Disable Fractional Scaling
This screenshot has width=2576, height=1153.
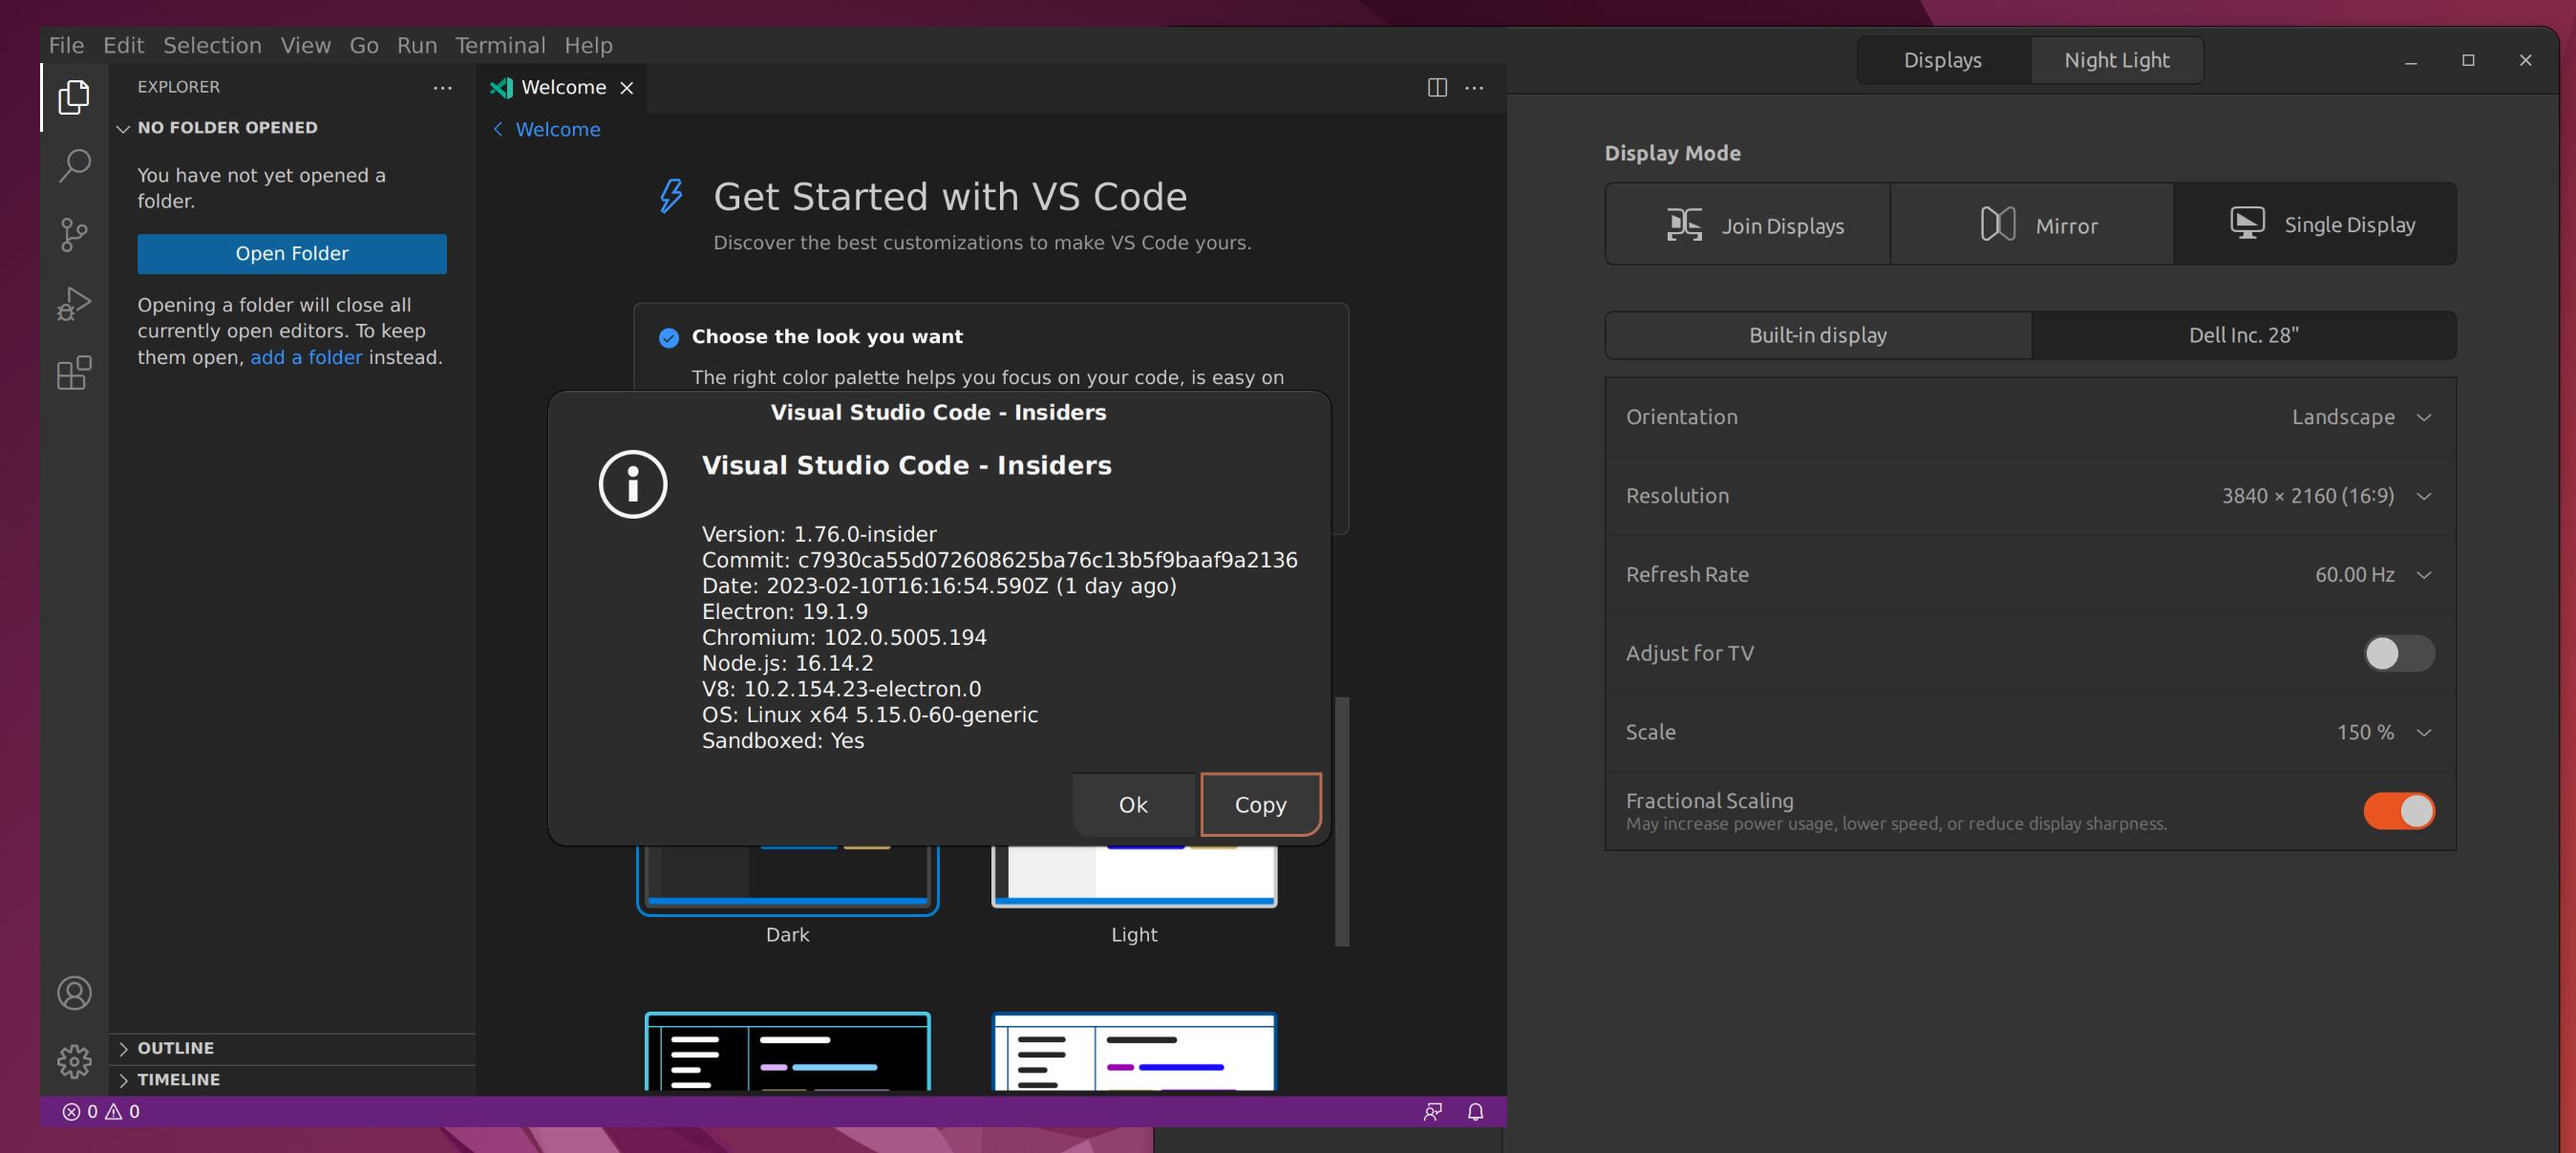(x=2399, y=811)
